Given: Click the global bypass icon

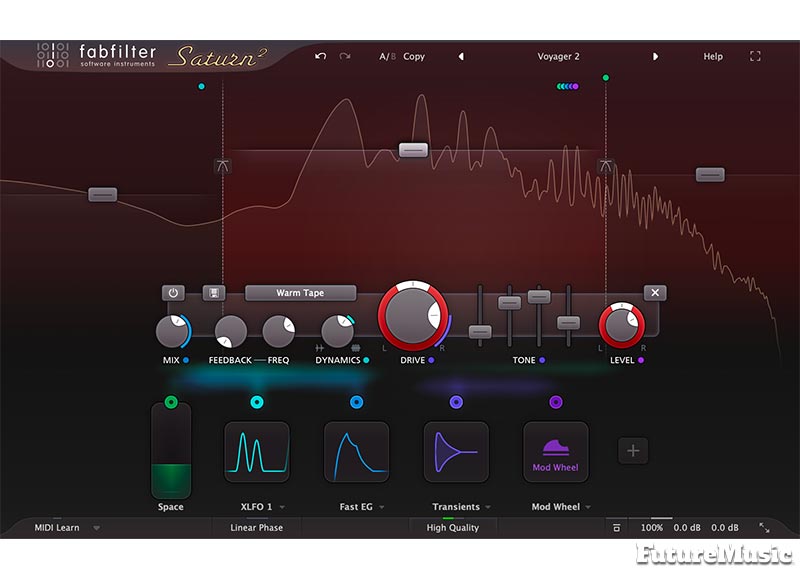Looking at the screenshot, I should click(616, 527).
